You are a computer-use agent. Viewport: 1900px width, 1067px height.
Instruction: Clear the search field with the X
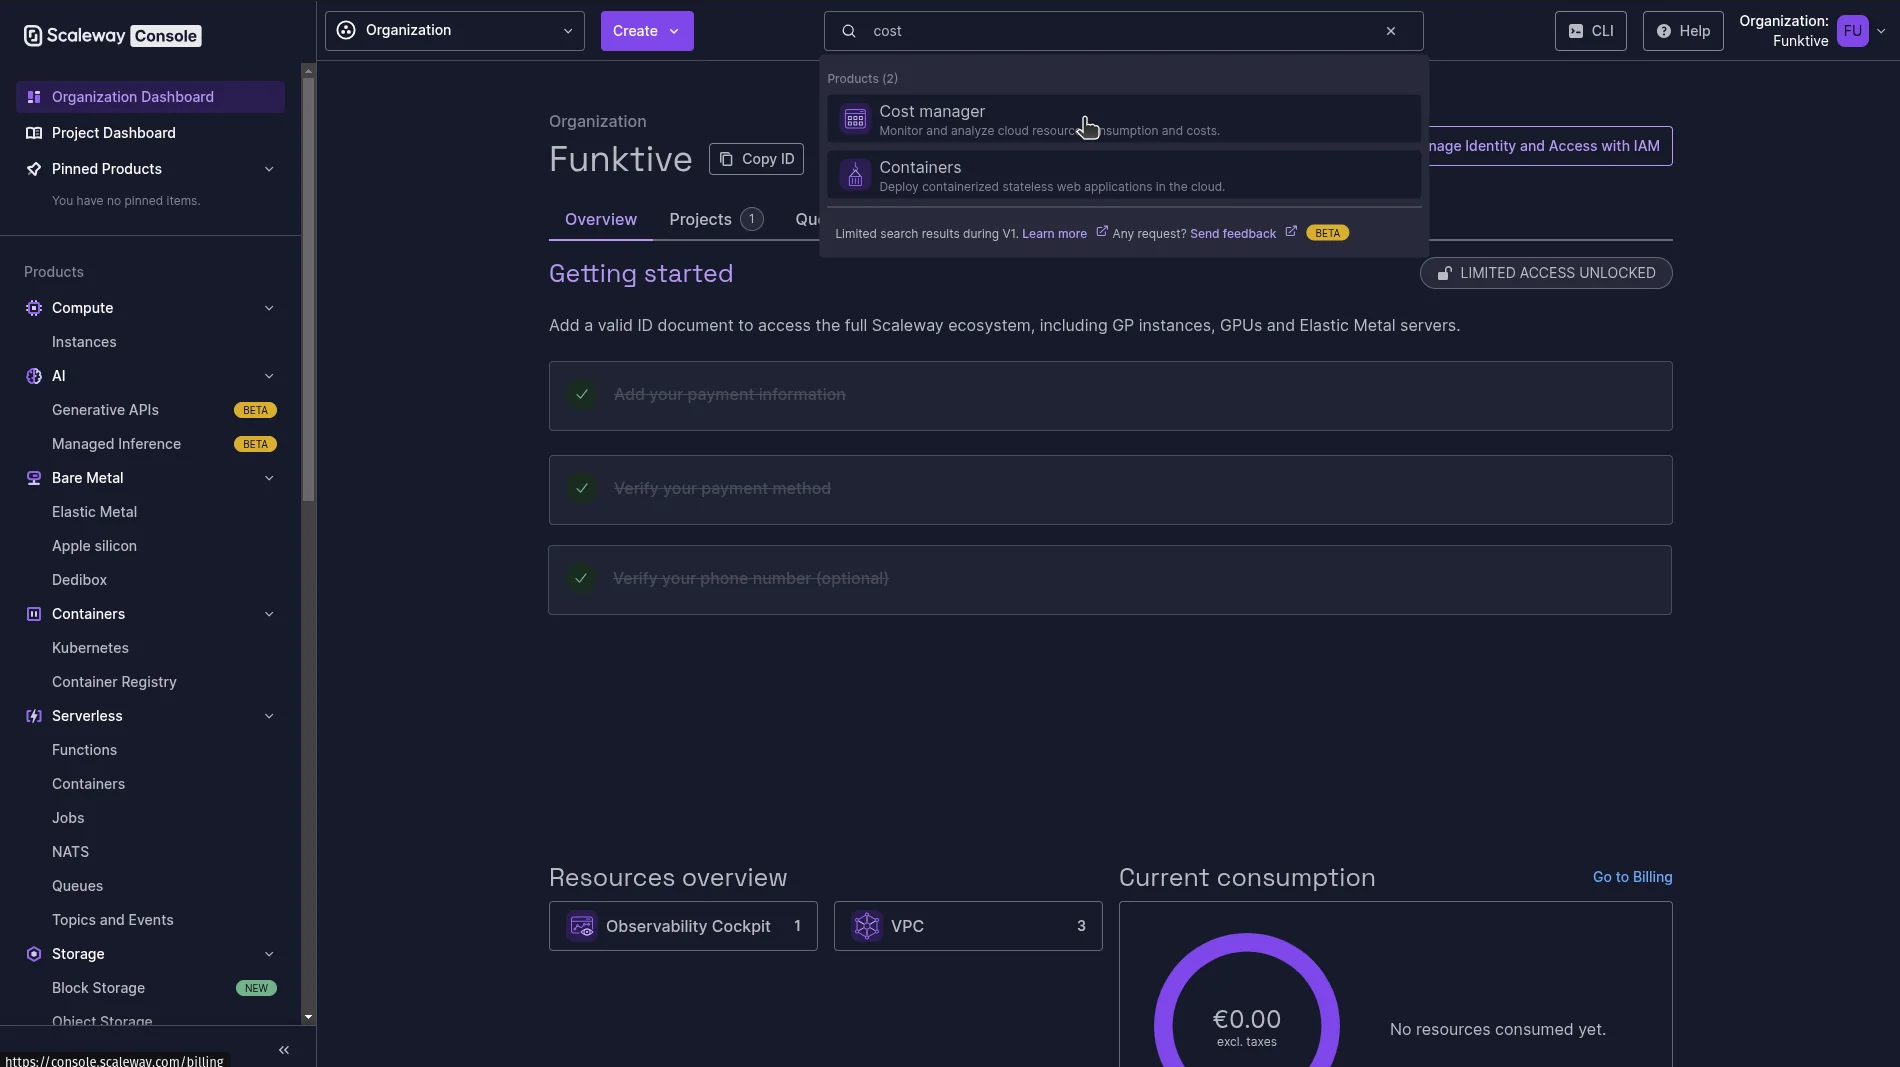coord(1391,31)
